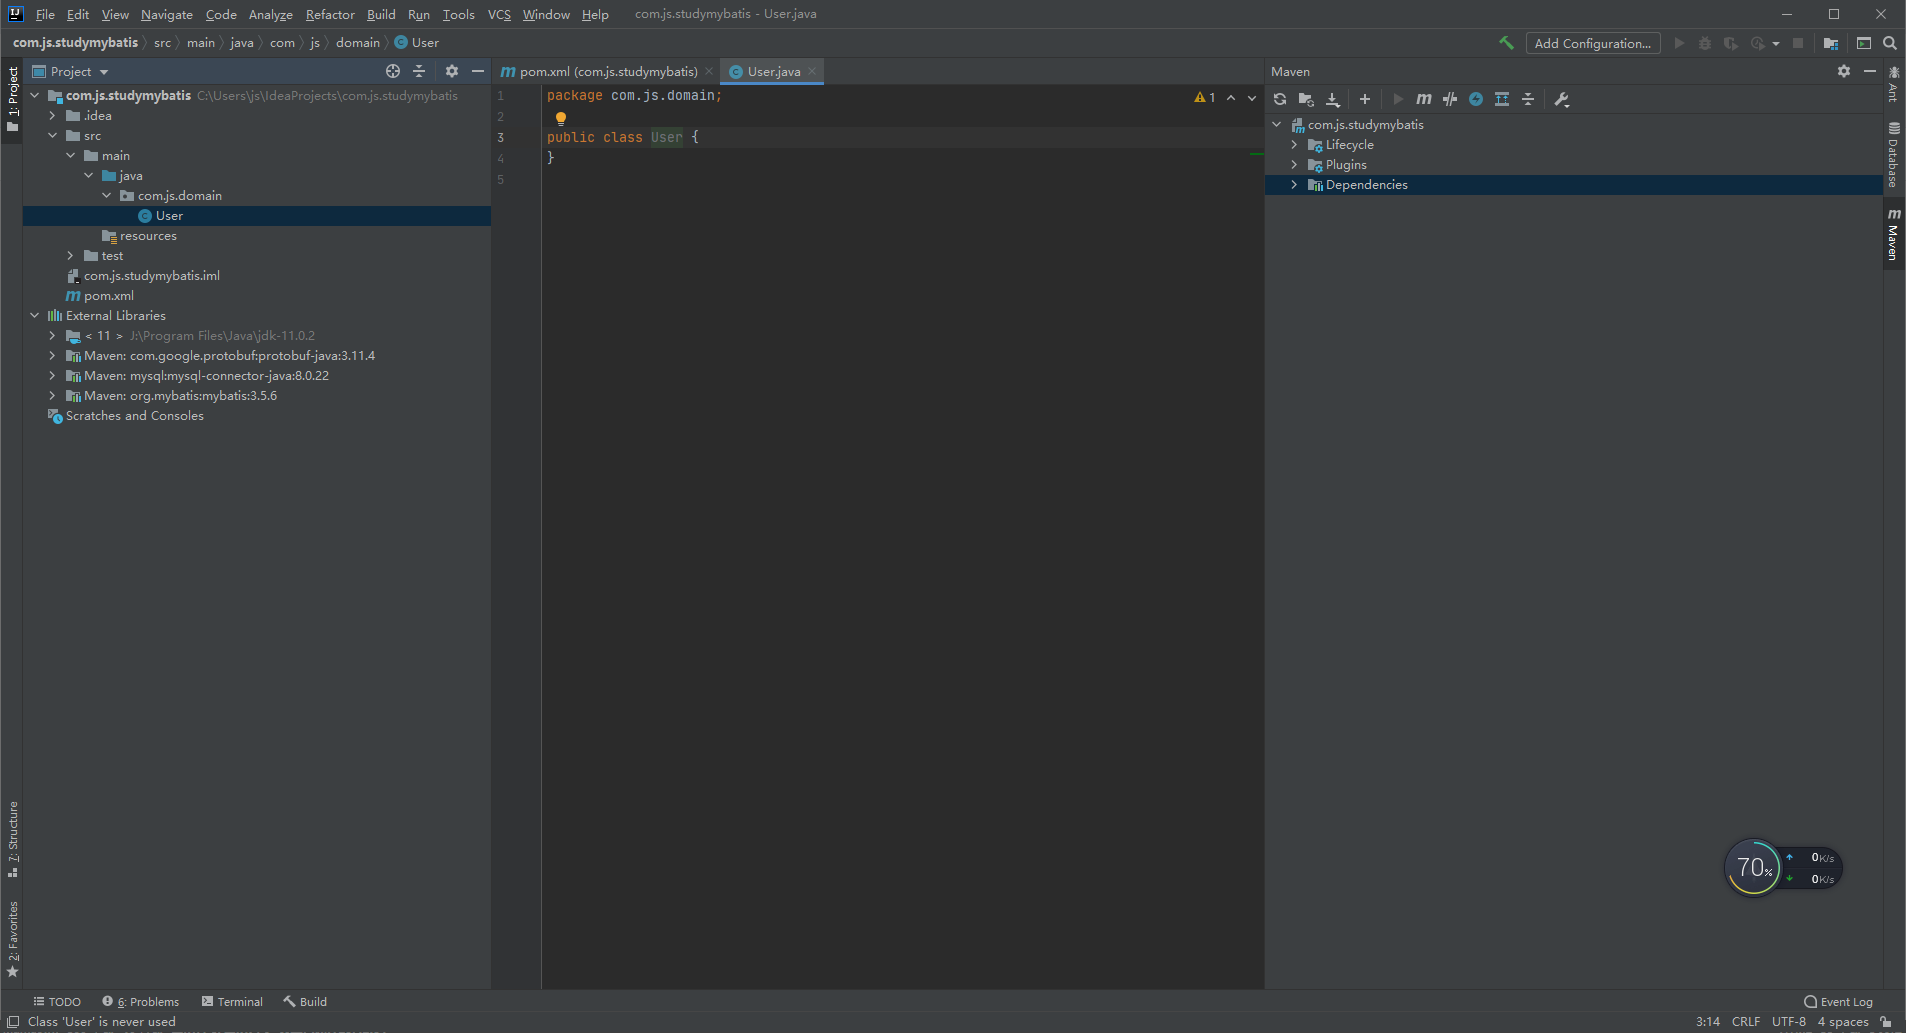Image resolution: width=1906 pixels, height=1033 pixels.
Task: Collapse External Libraries node
Action: (x=34, y=316)
